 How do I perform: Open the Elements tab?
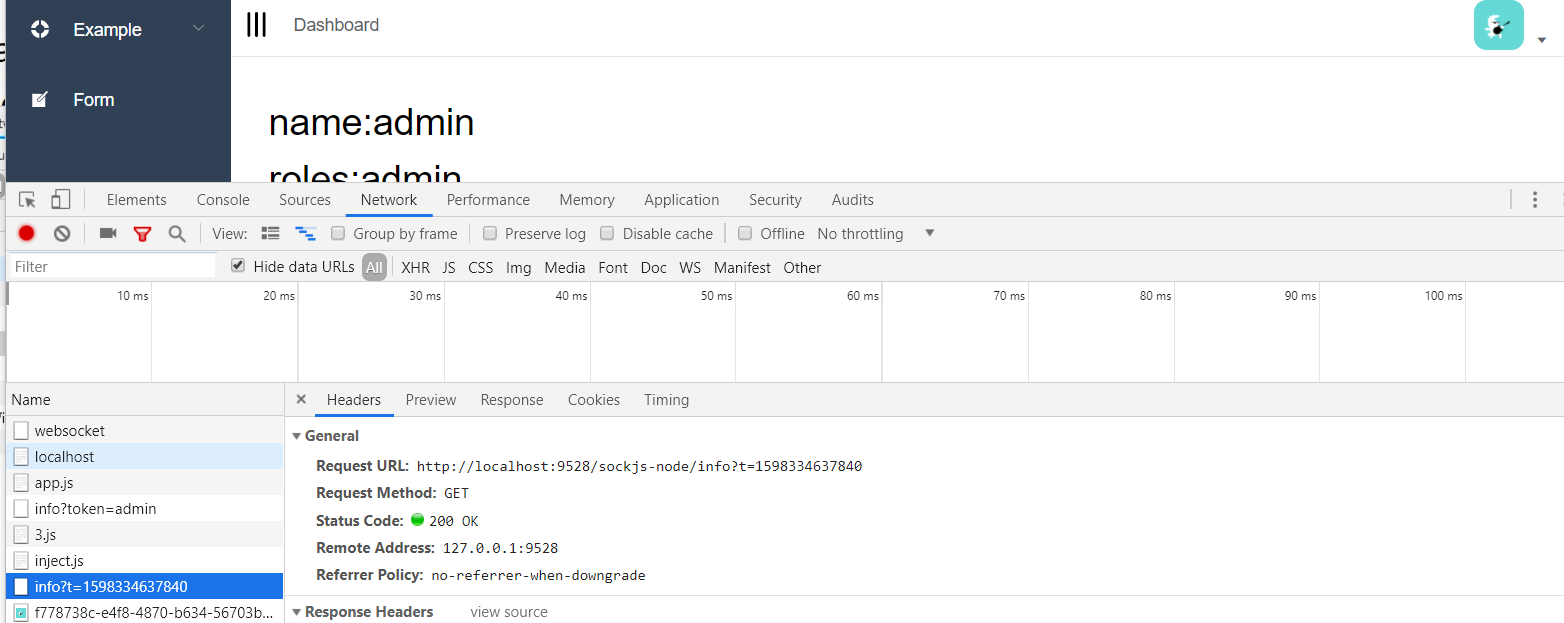click(137, 200)
